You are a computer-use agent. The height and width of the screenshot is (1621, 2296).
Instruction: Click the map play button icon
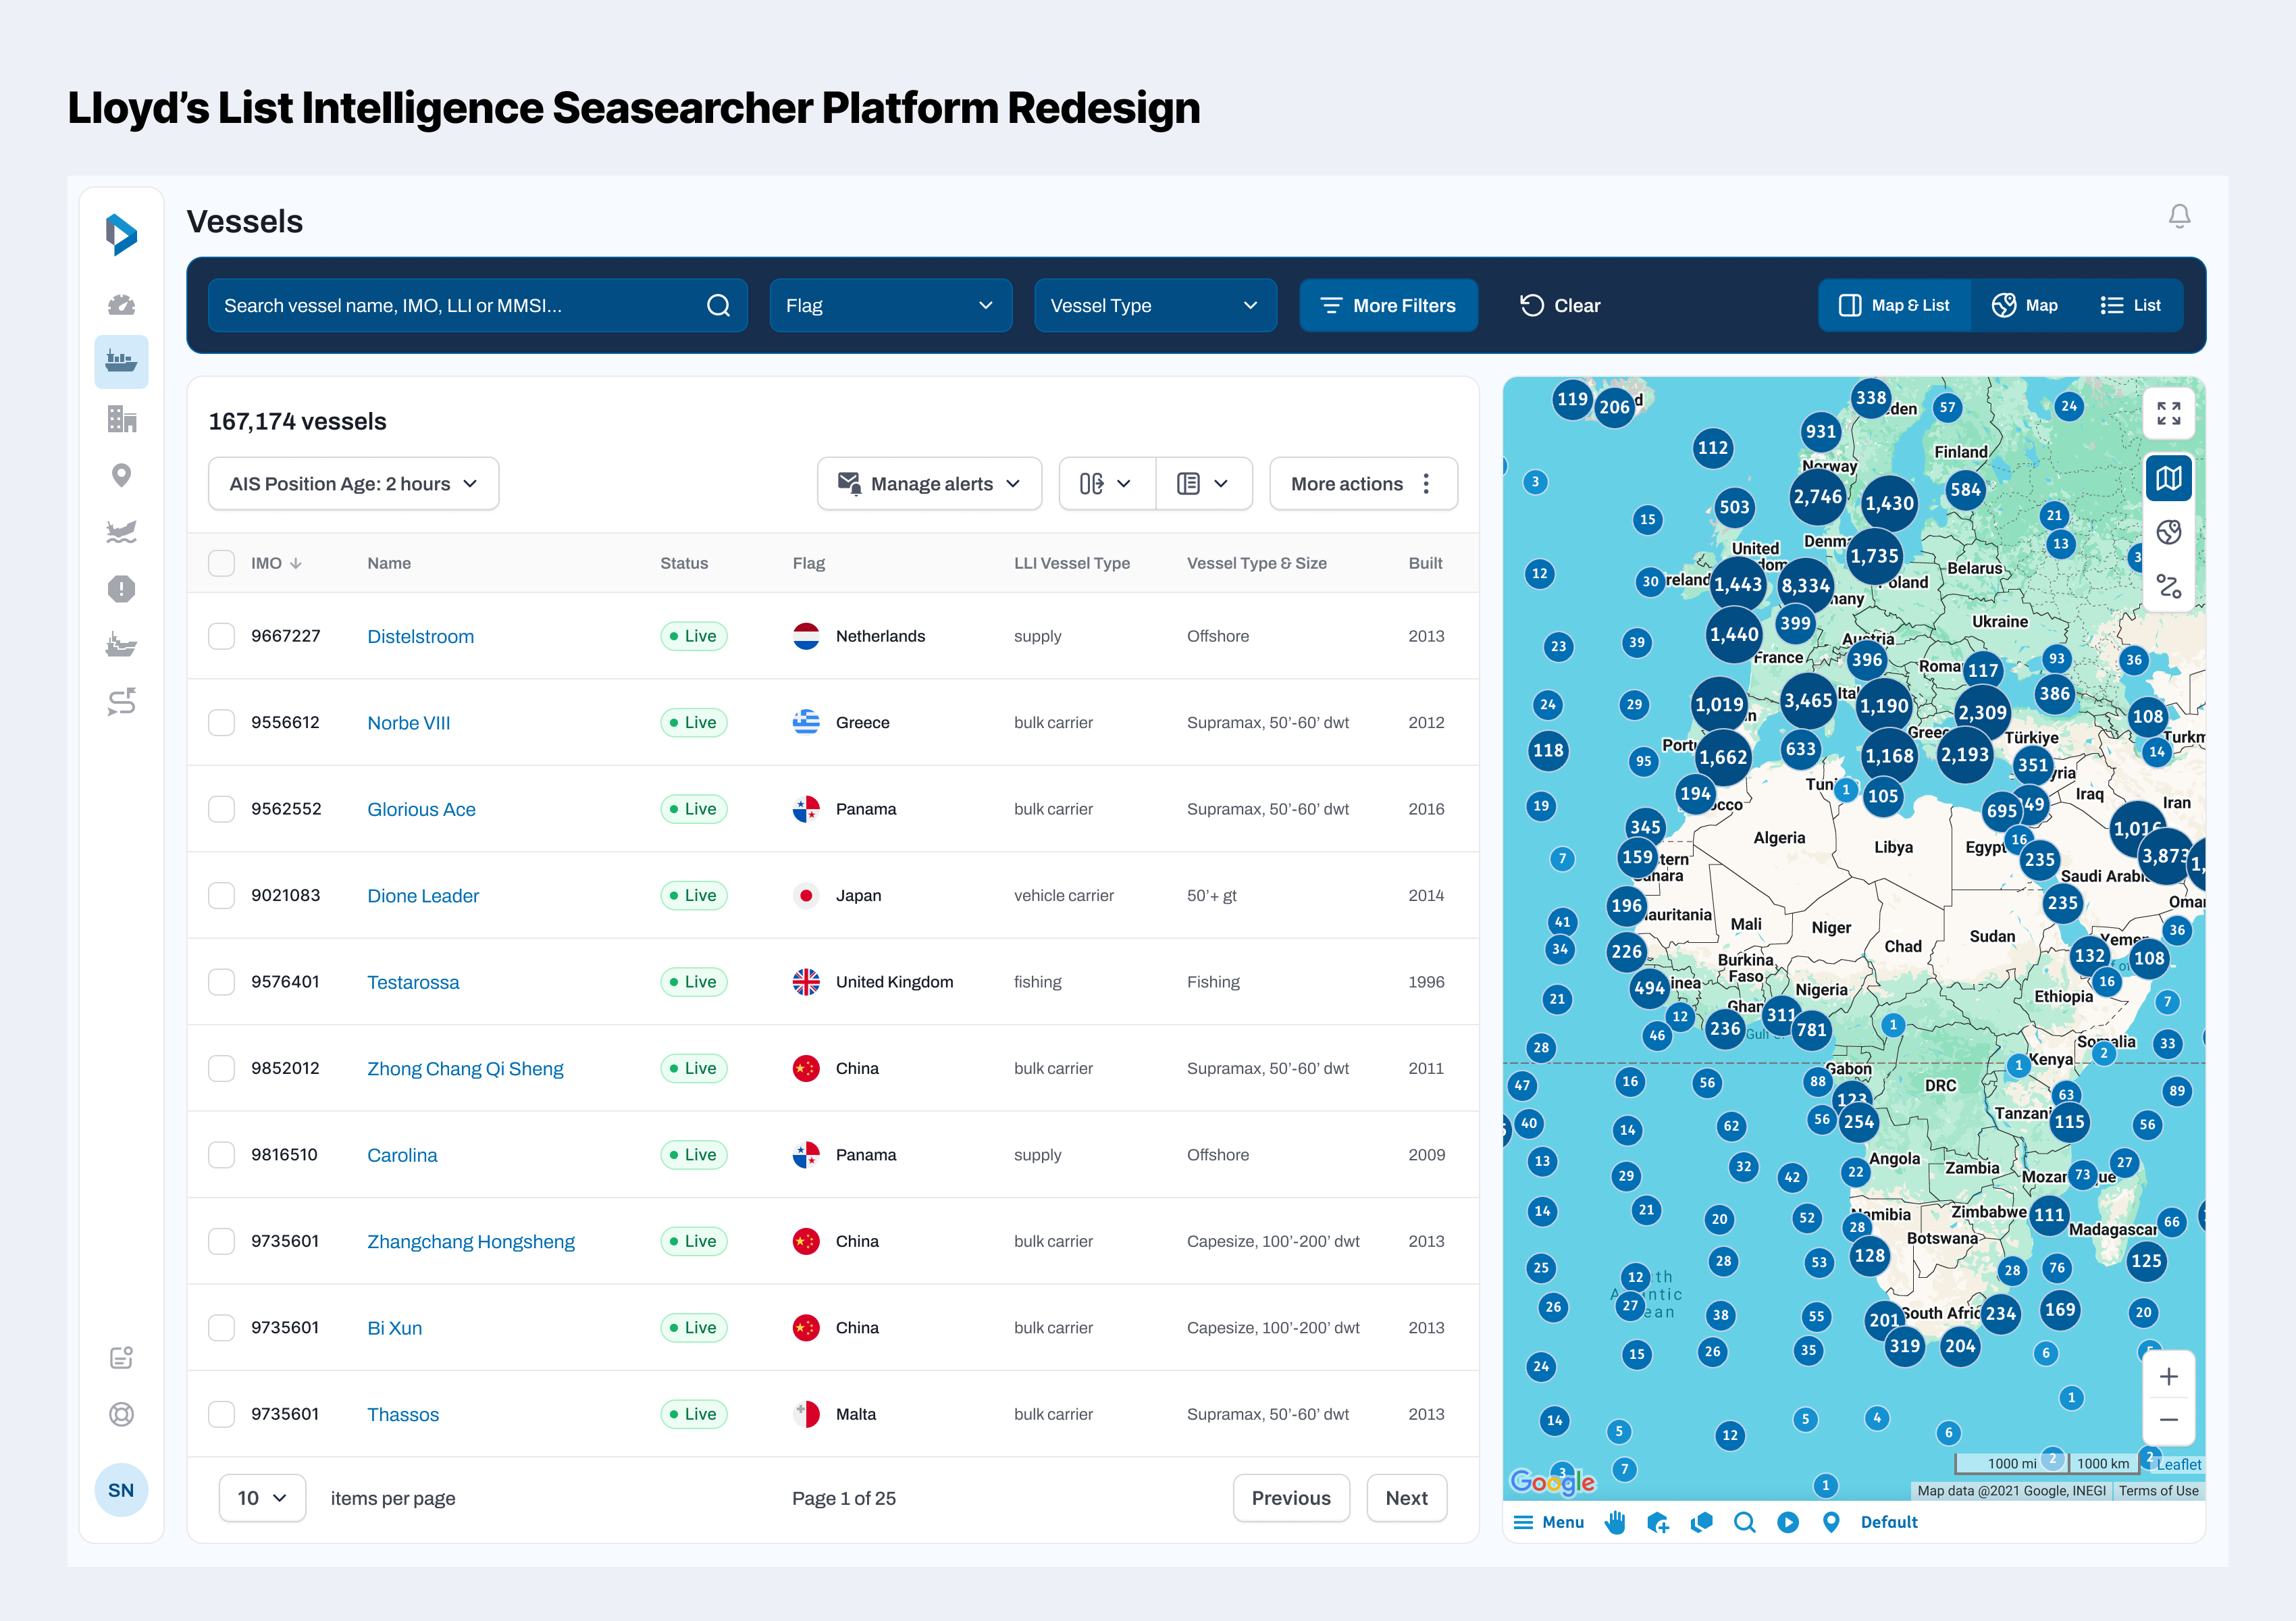1788,1522
